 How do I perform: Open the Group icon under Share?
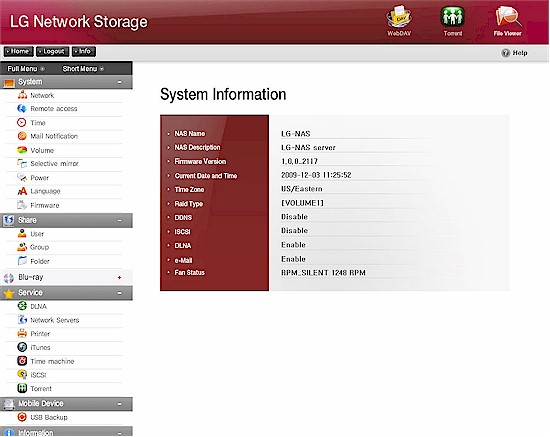[x=22, y=247]
